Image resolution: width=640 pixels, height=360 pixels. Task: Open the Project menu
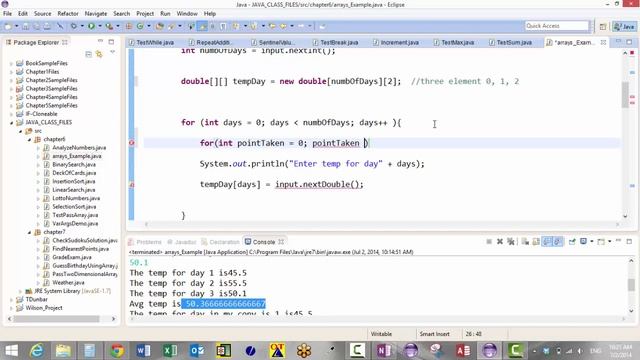pyautogui.click(x=145, y=13)
